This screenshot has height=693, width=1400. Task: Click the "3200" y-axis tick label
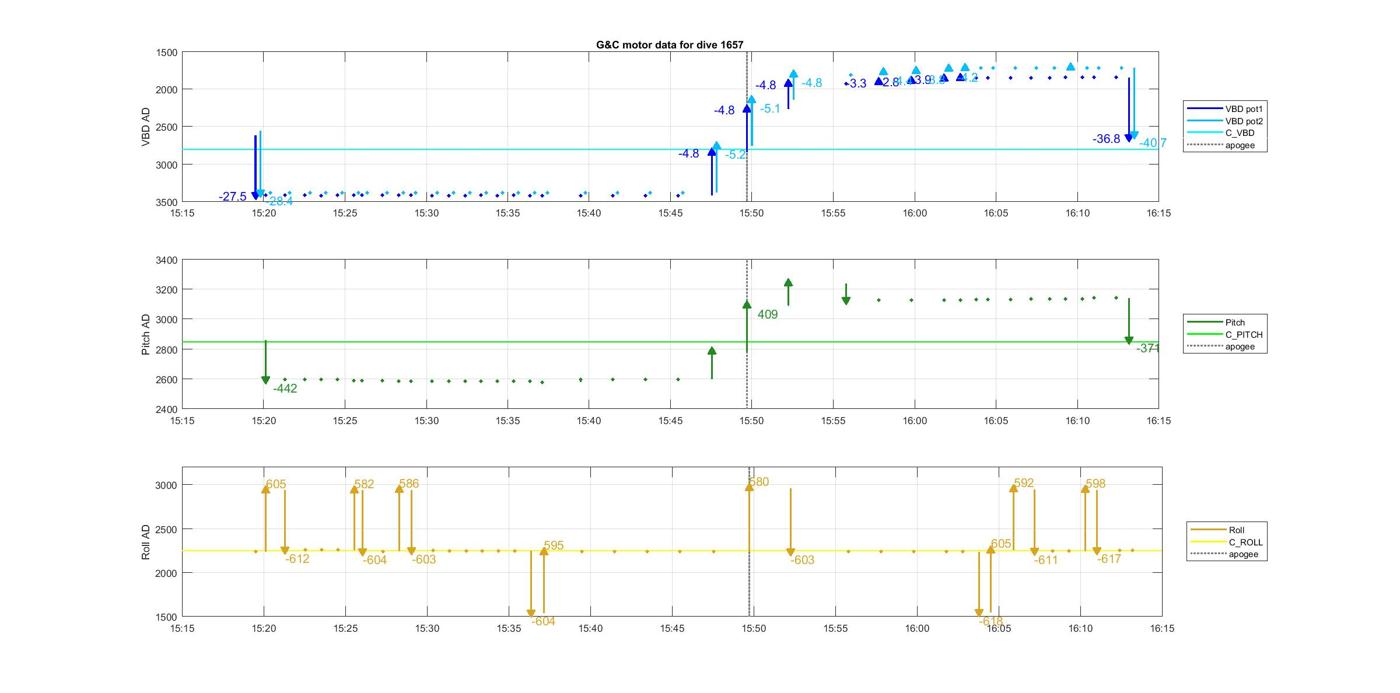[167, 291]
